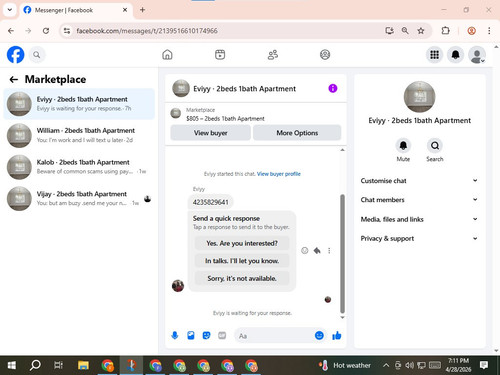
Task: Open the Kalob 2beds 1bath conversation
Action: click(79, 167)
